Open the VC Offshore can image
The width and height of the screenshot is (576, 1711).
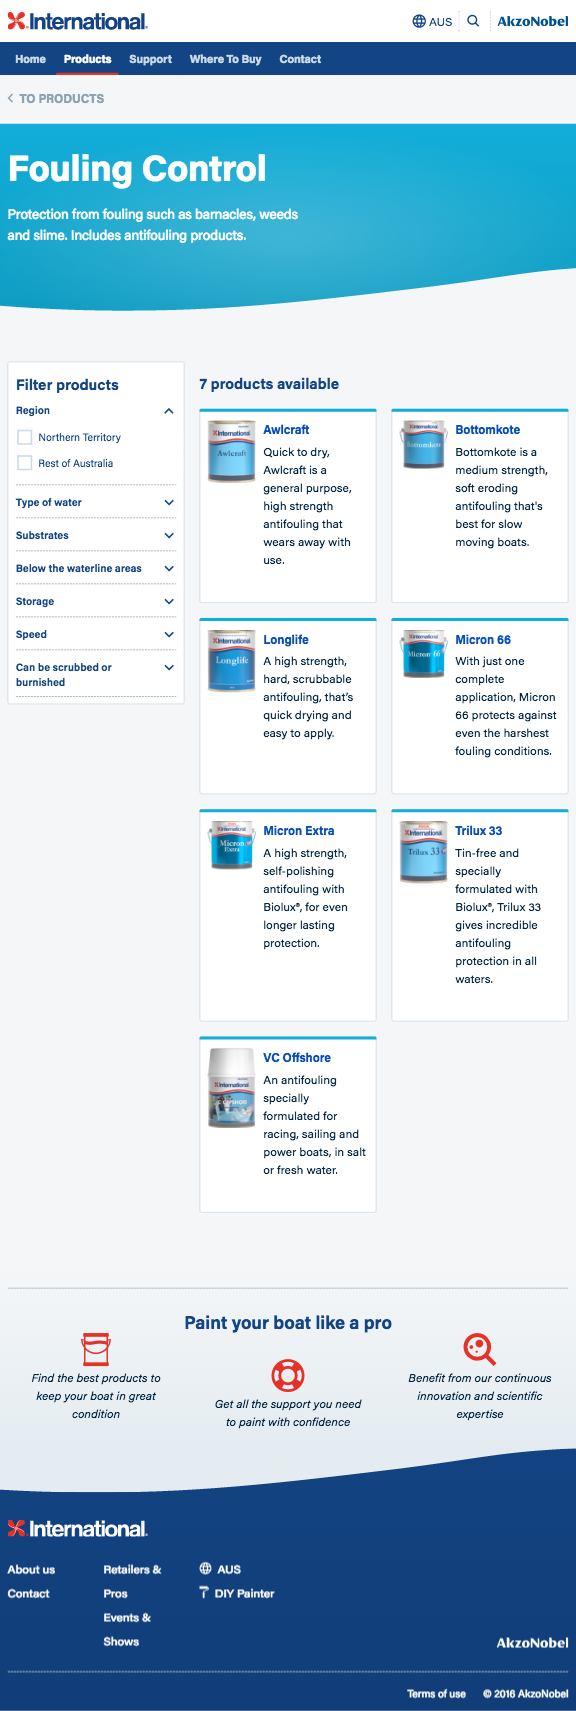click(x=231, y=1088)
